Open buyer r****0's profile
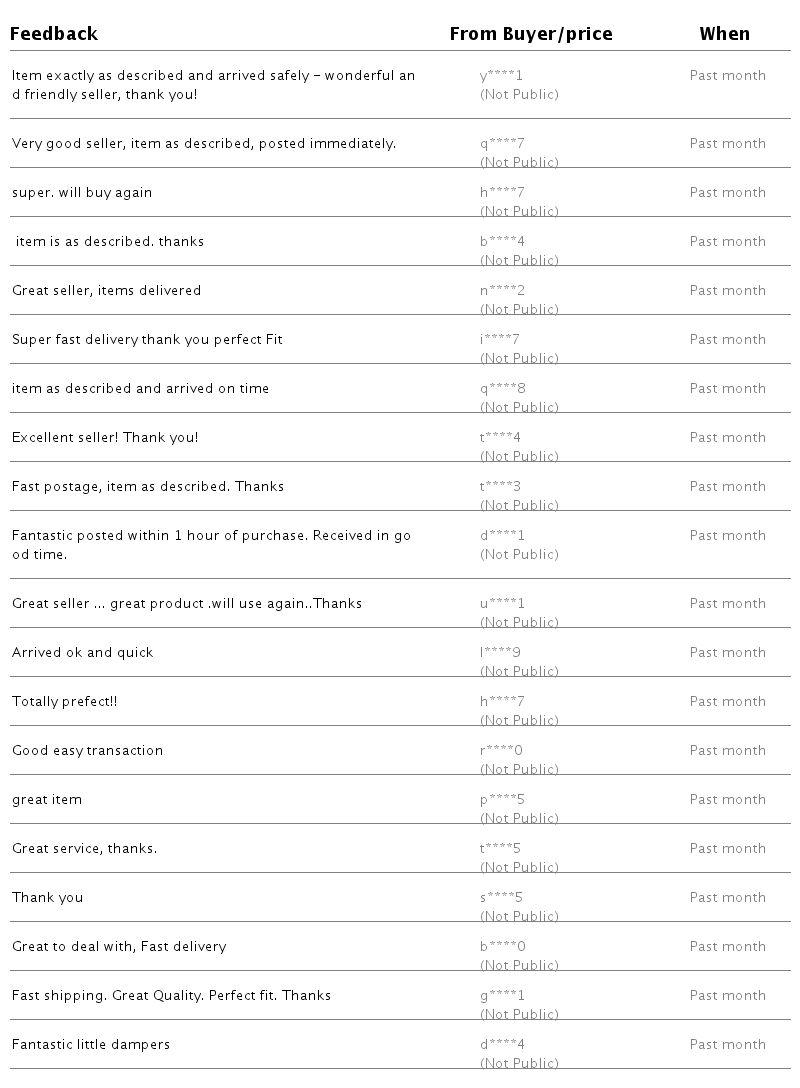This screenshot has width=800, height=1088. tap(502, 751)
